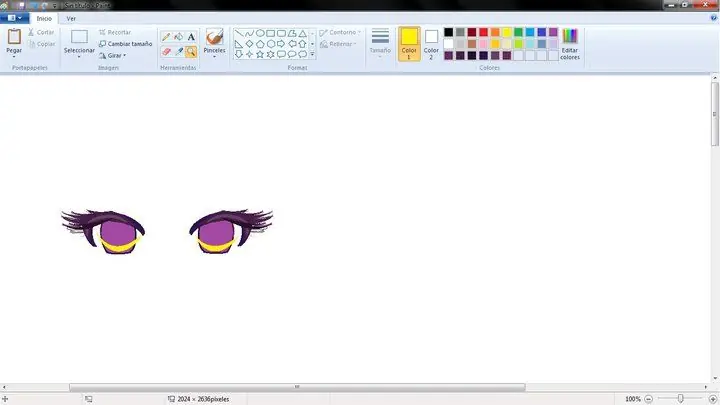Open the blue Paint application menu

tap(15, 18)
